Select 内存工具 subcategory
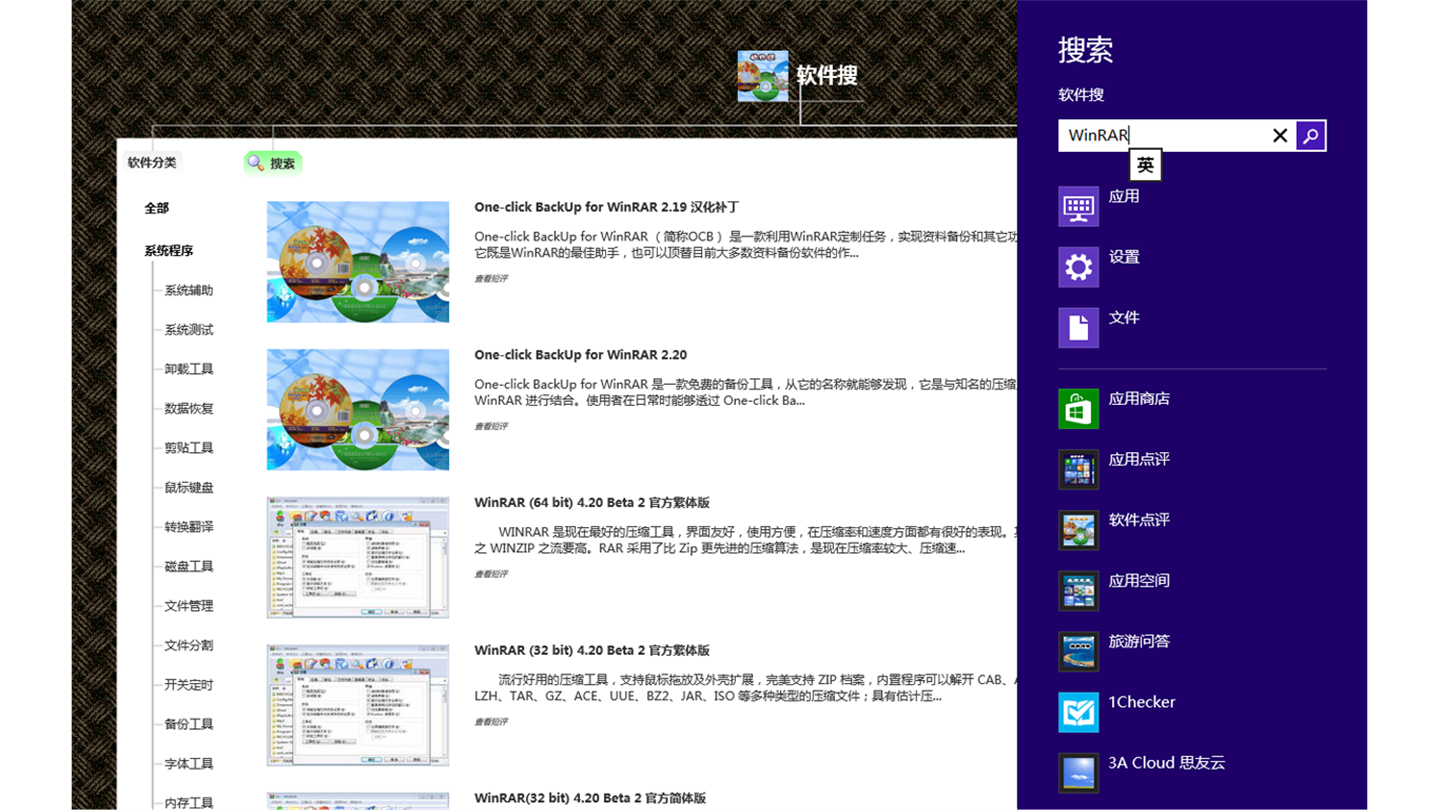Screen dimensions: 1440x810 tap(189, 803)
